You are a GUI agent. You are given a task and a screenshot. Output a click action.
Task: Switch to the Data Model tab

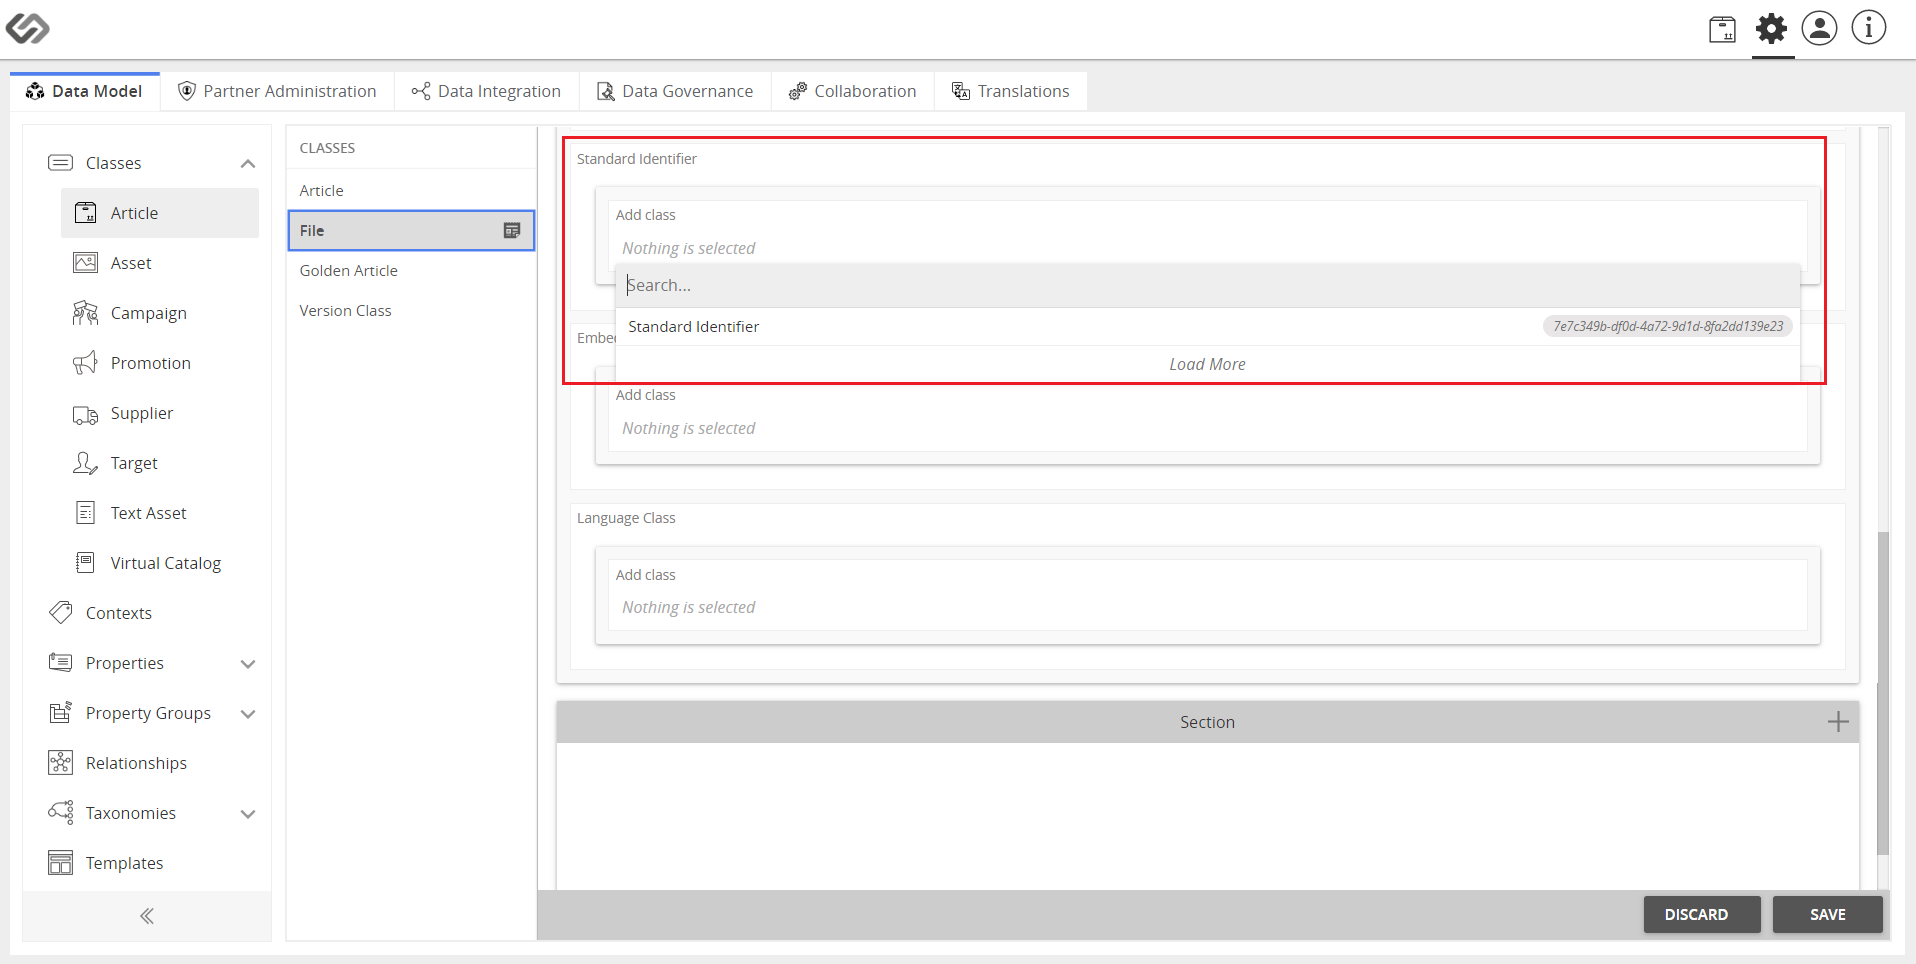pyautogui.click(x=85, y=91)
